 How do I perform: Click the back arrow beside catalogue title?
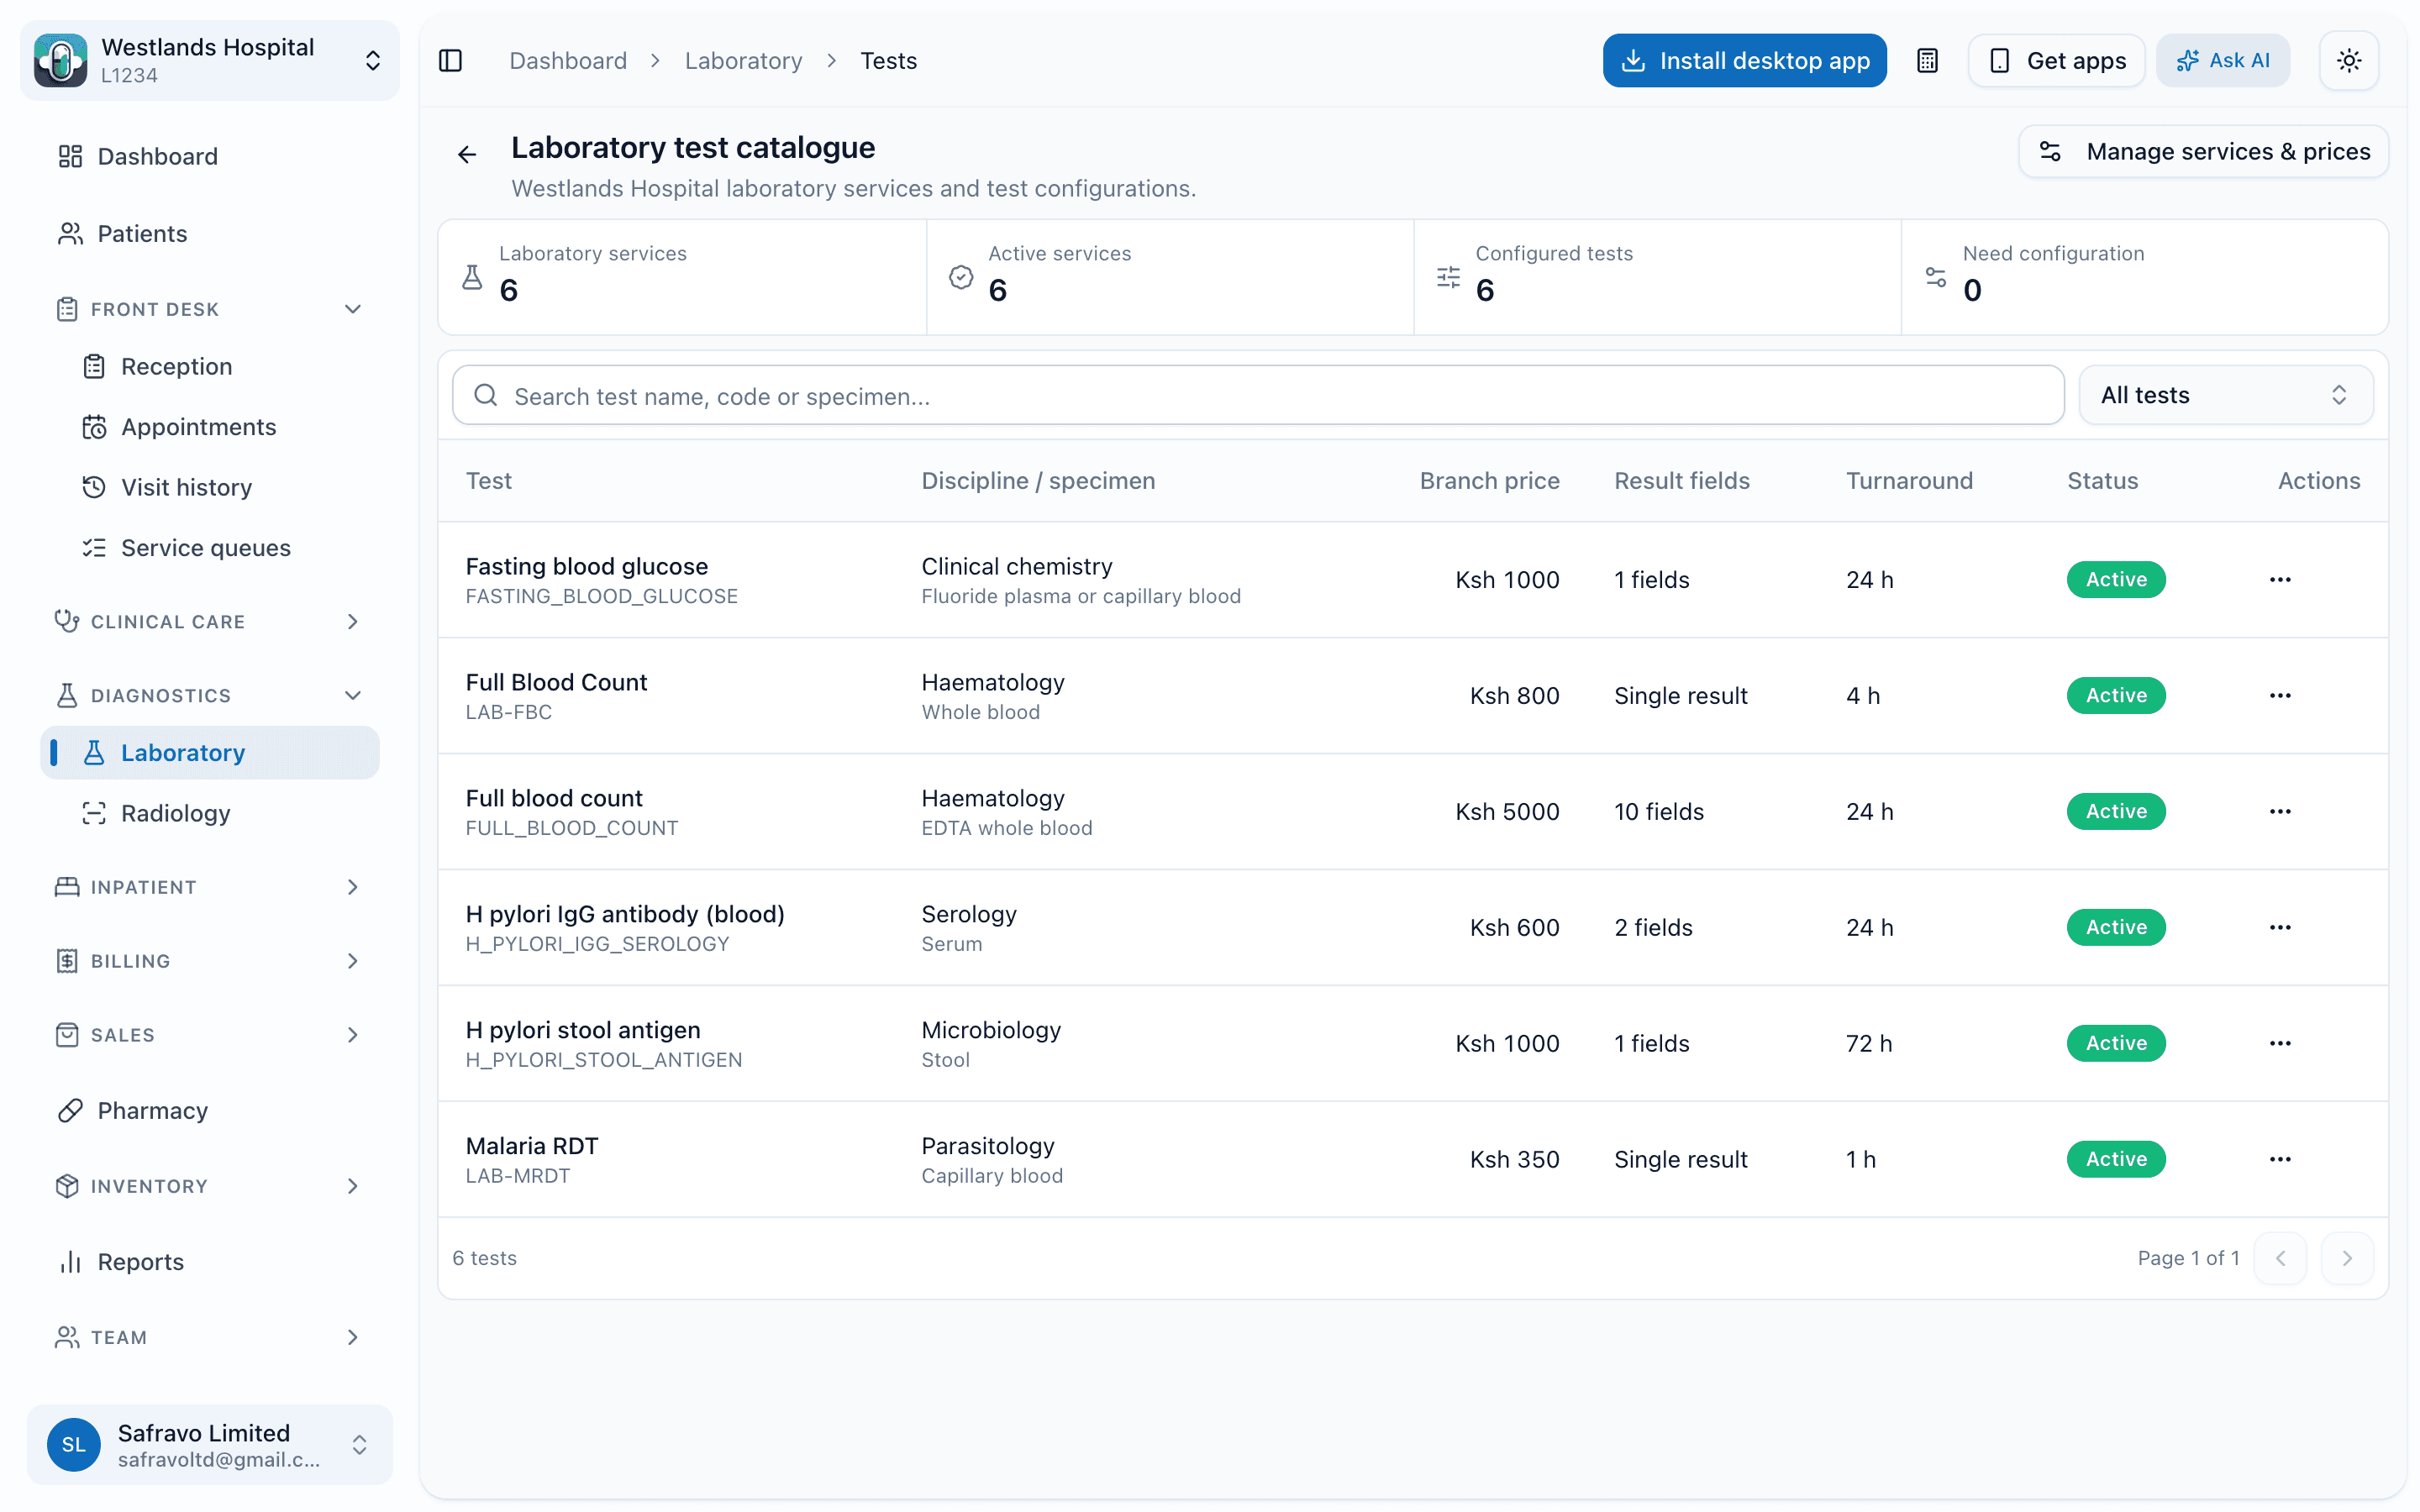[x=467, y=154]
